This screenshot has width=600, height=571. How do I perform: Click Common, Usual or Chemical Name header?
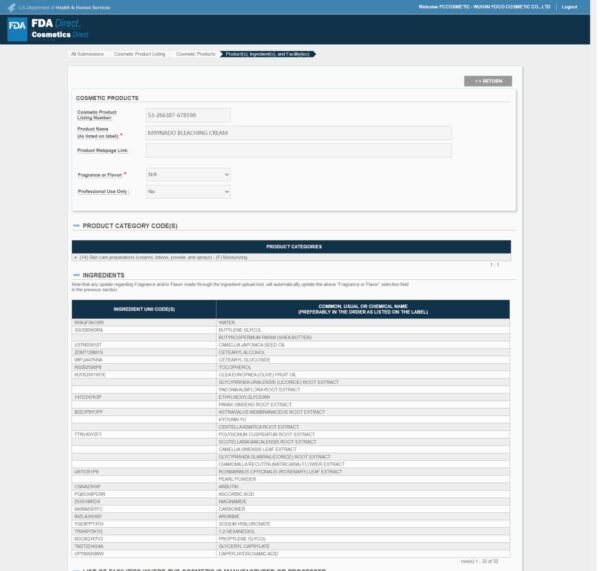coord(363,309)
